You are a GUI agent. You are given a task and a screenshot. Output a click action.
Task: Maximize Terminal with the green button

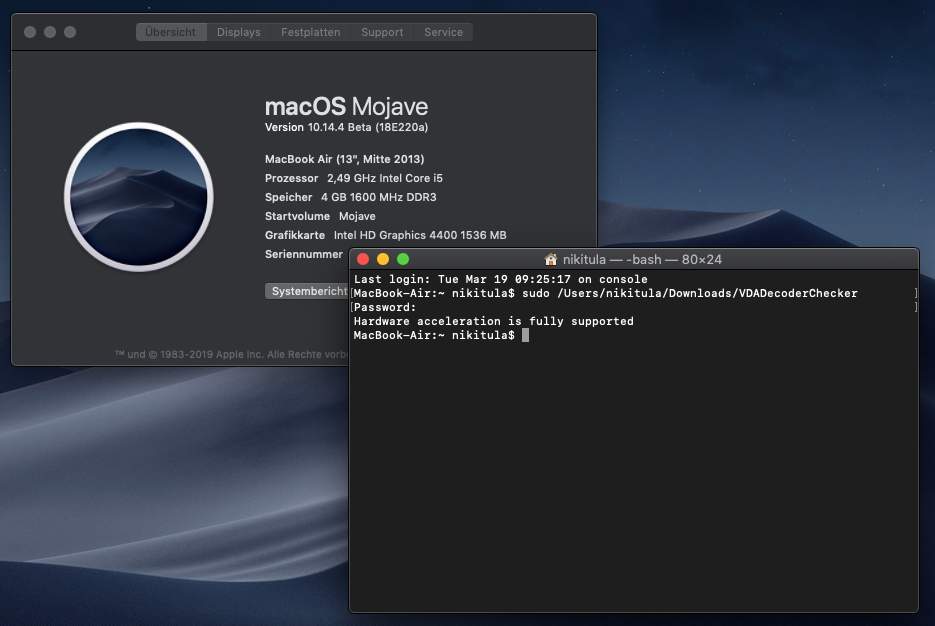[403, 259]
